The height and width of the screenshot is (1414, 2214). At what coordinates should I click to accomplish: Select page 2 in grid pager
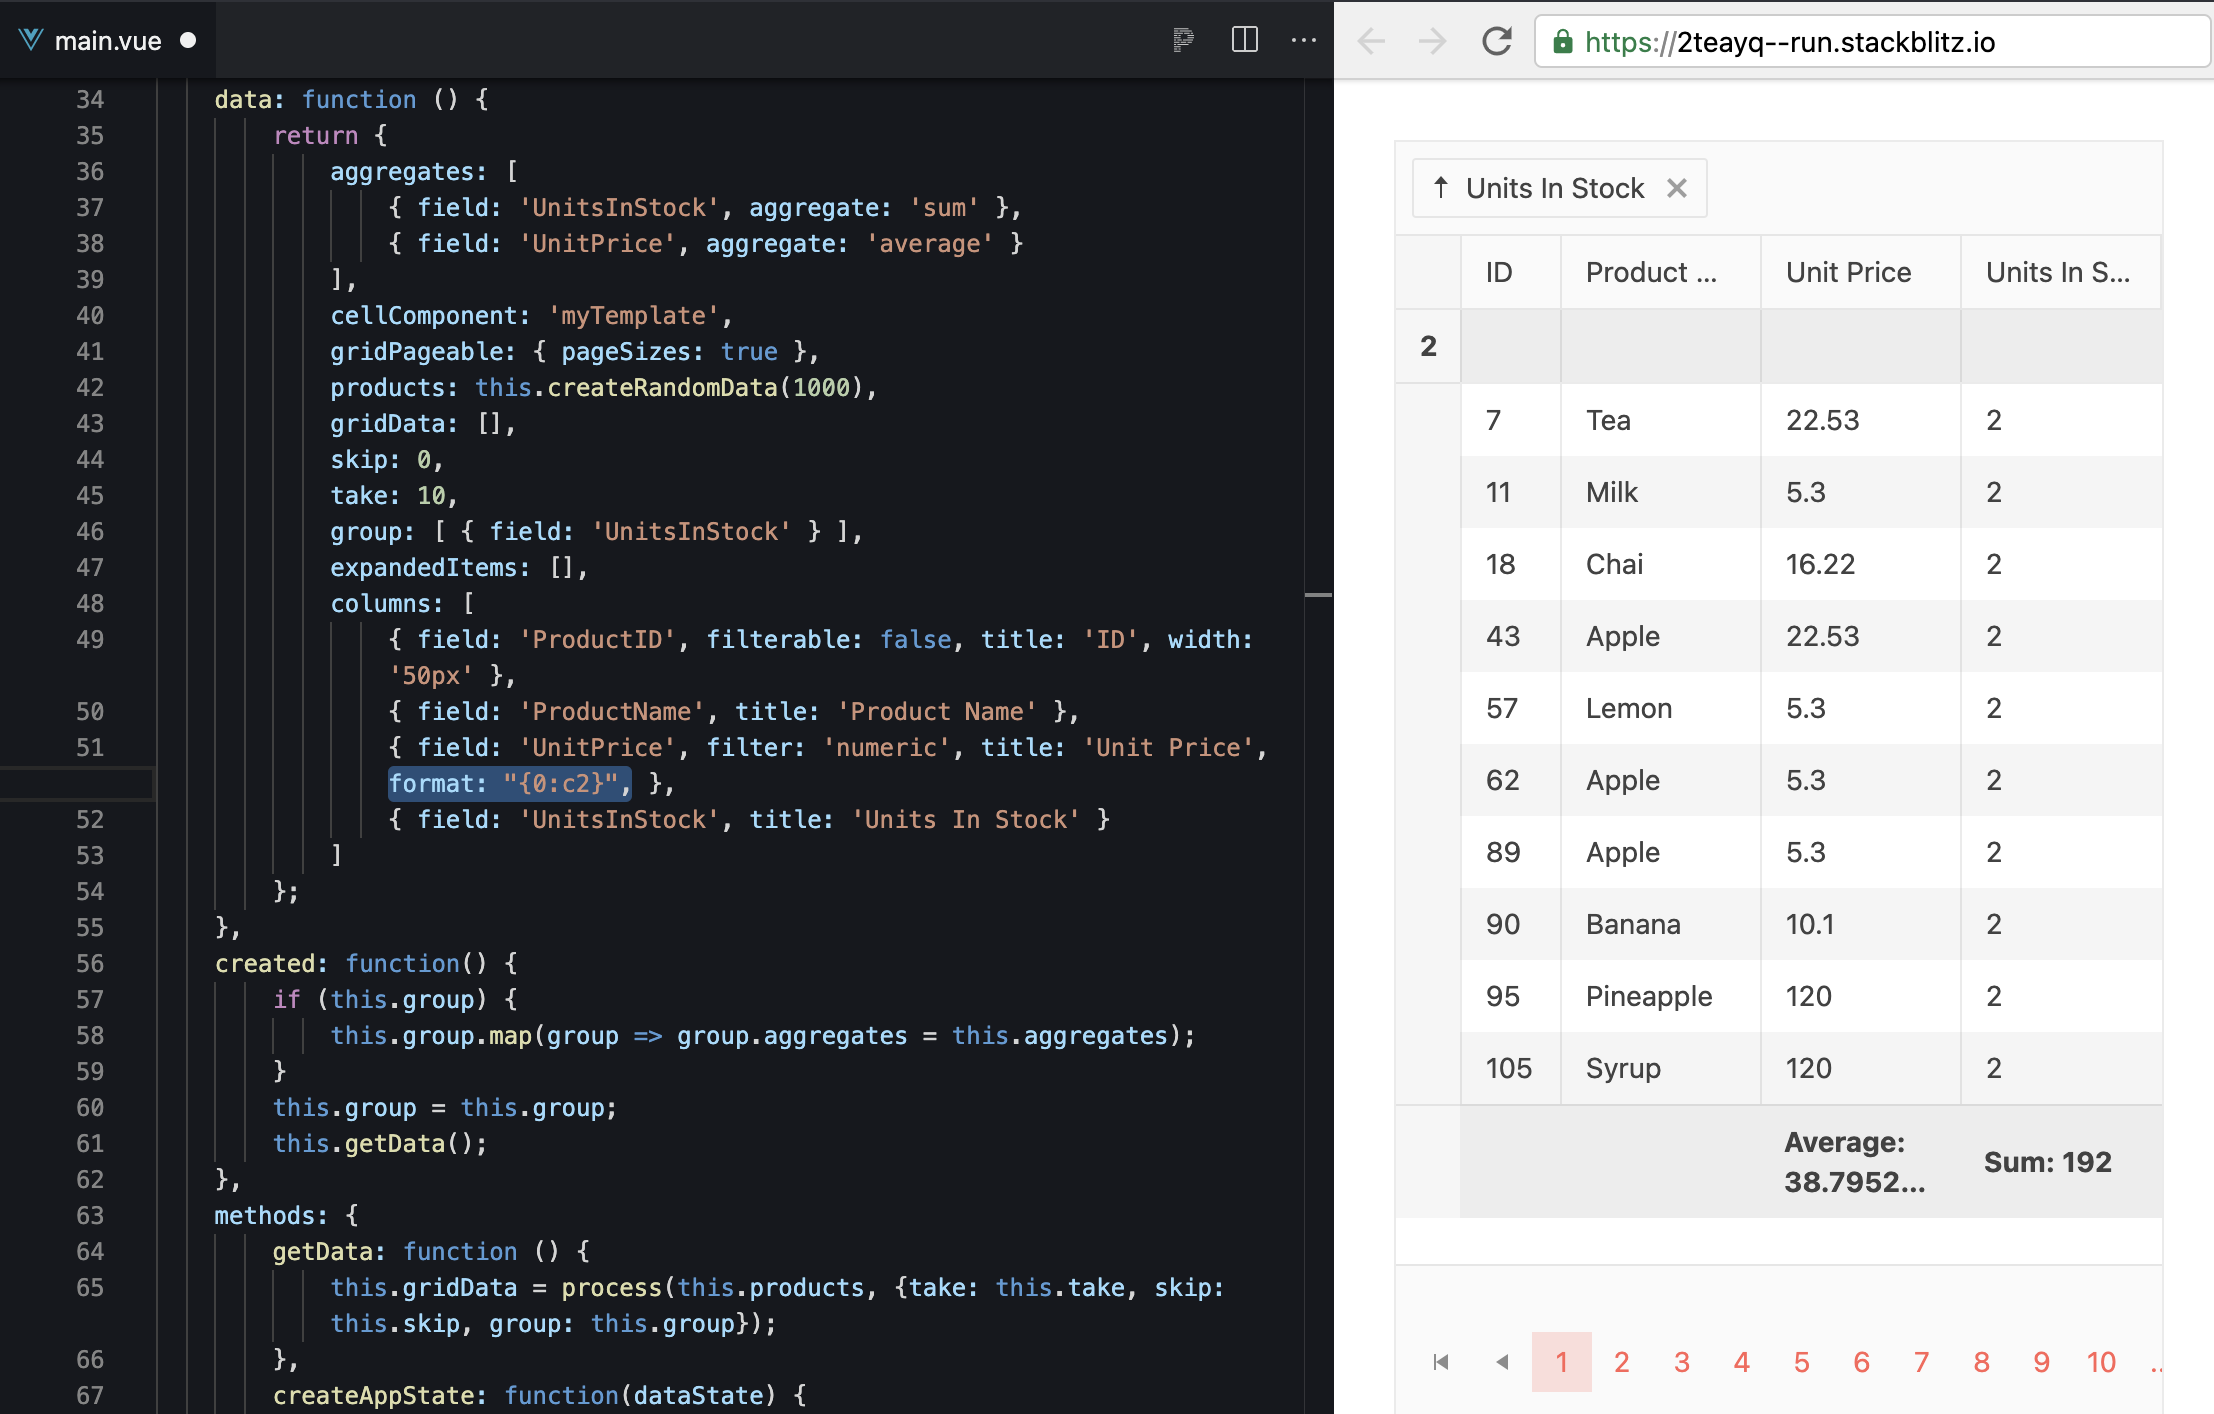point(1621,1362)
